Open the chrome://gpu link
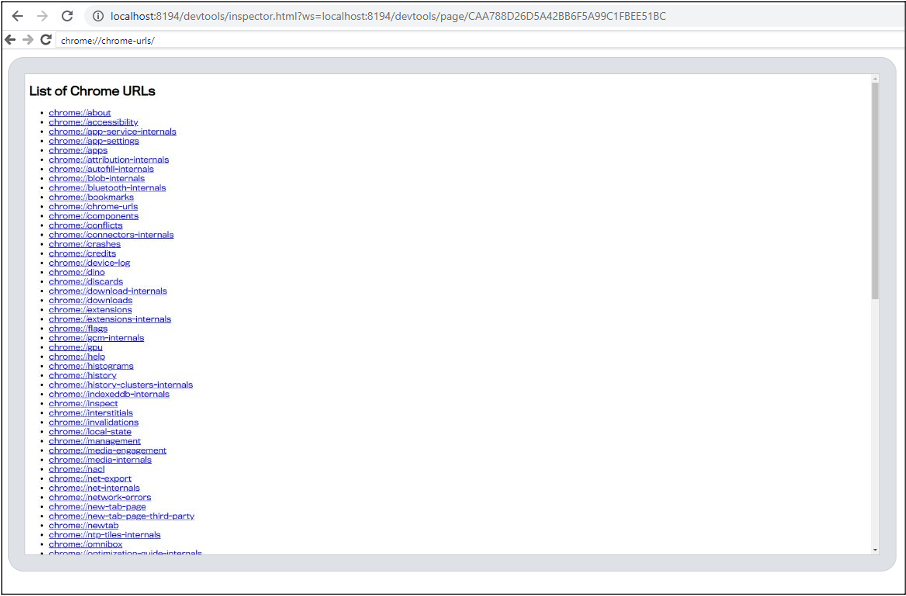The height and width of the screenshot is (596, 906). click(76, 347)
